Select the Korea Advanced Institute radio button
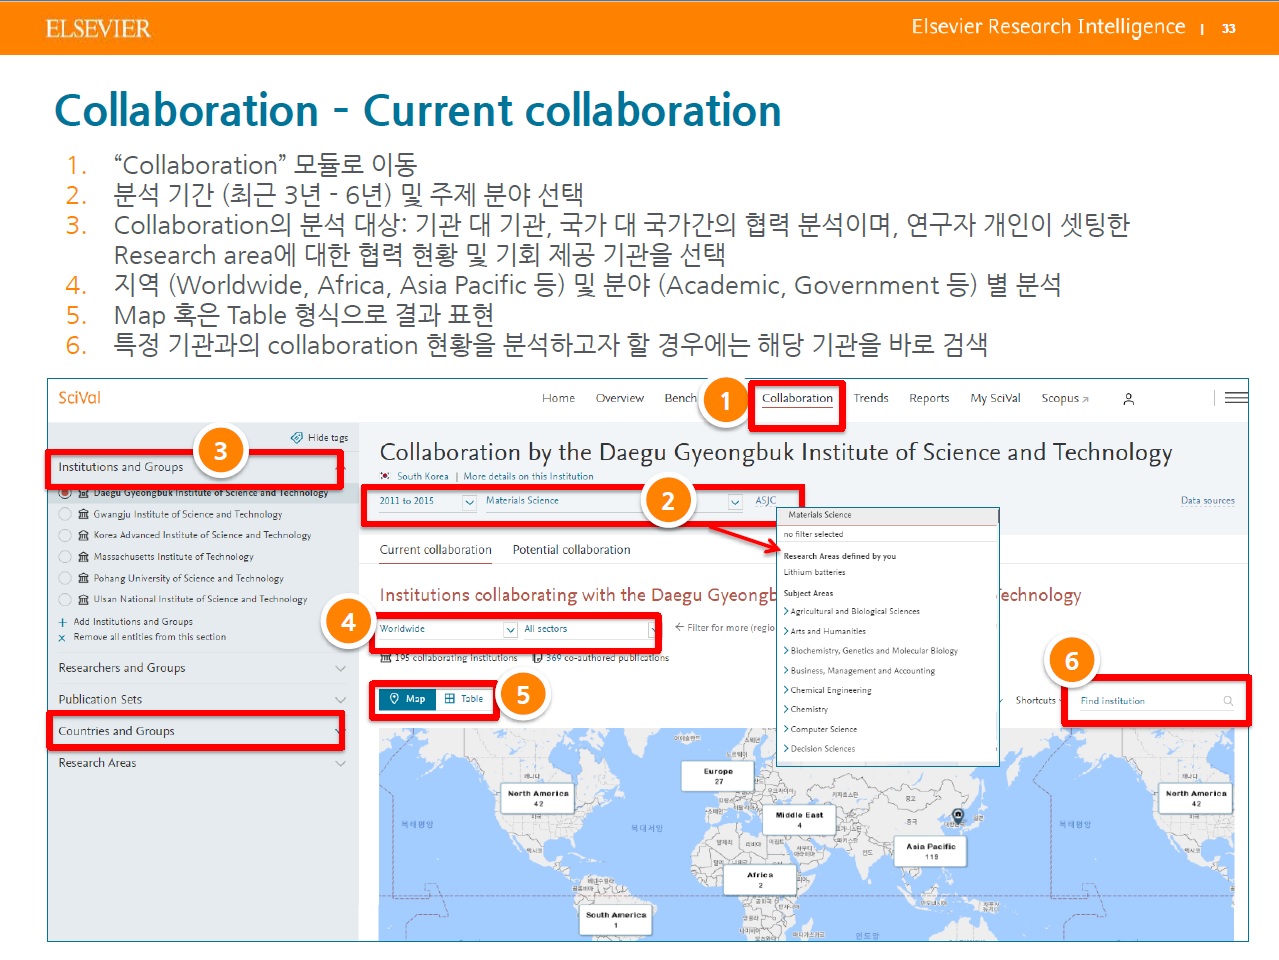Viewport: 1279px width, 960px height. pos(65,535)
